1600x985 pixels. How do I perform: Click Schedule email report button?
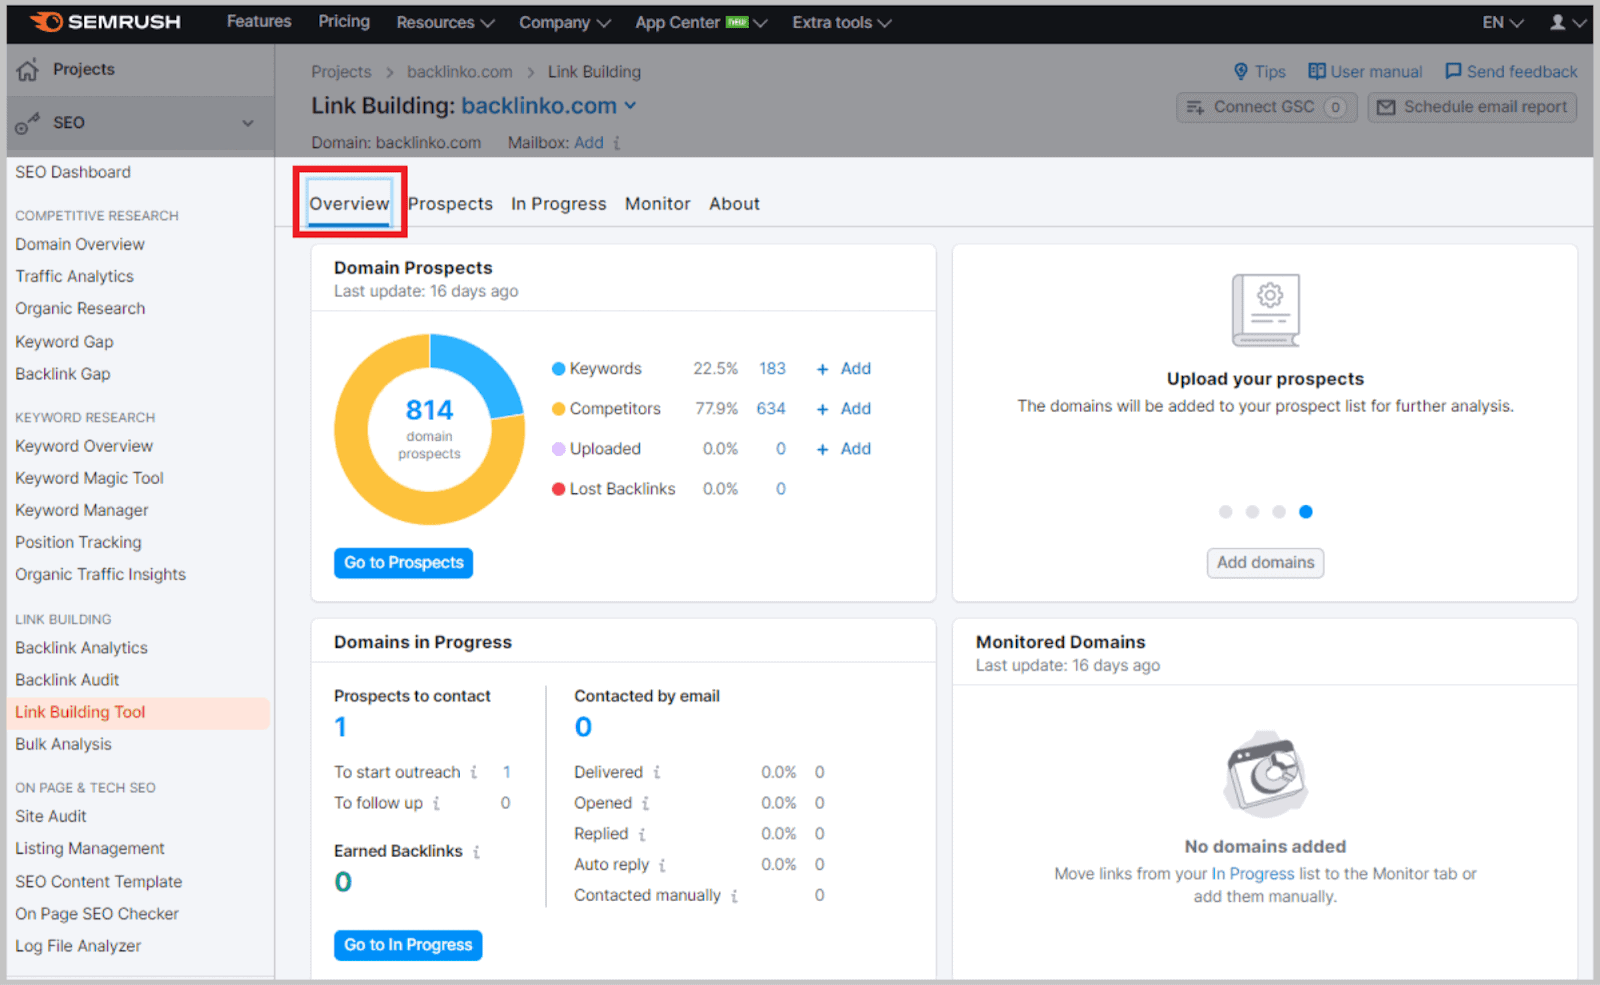[x=1472, y=107]
